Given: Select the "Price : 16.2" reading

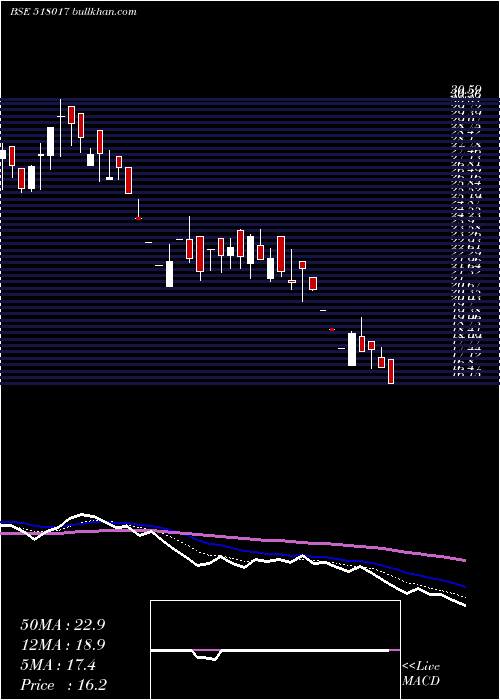Looking at the screenshot, I should [x=63, y=685].
